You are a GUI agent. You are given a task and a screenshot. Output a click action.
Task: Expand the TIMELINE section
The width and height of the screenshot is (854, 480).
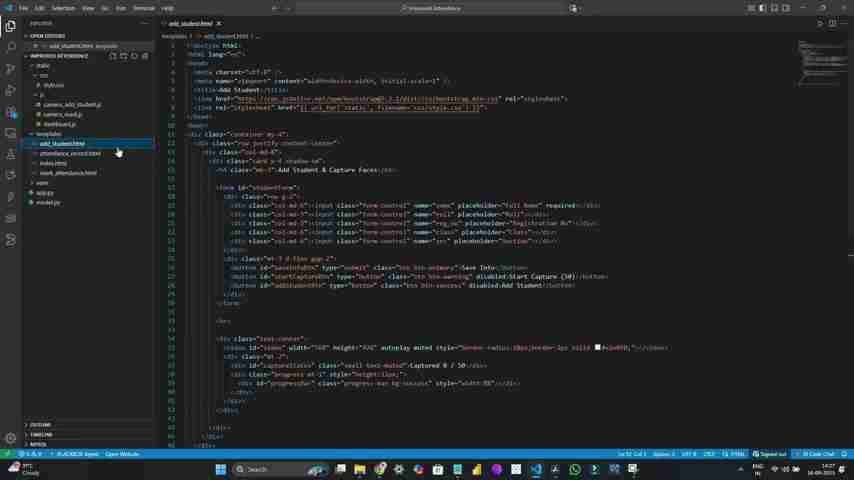[41, 435]
